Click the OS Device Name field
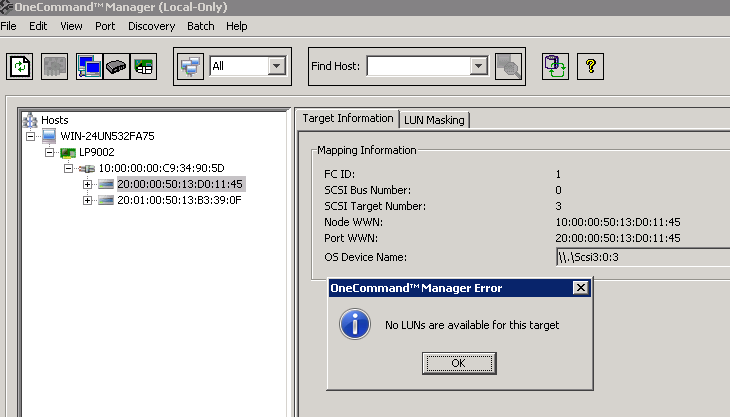The width and height of the screenshot is (730, 417). 643,257
